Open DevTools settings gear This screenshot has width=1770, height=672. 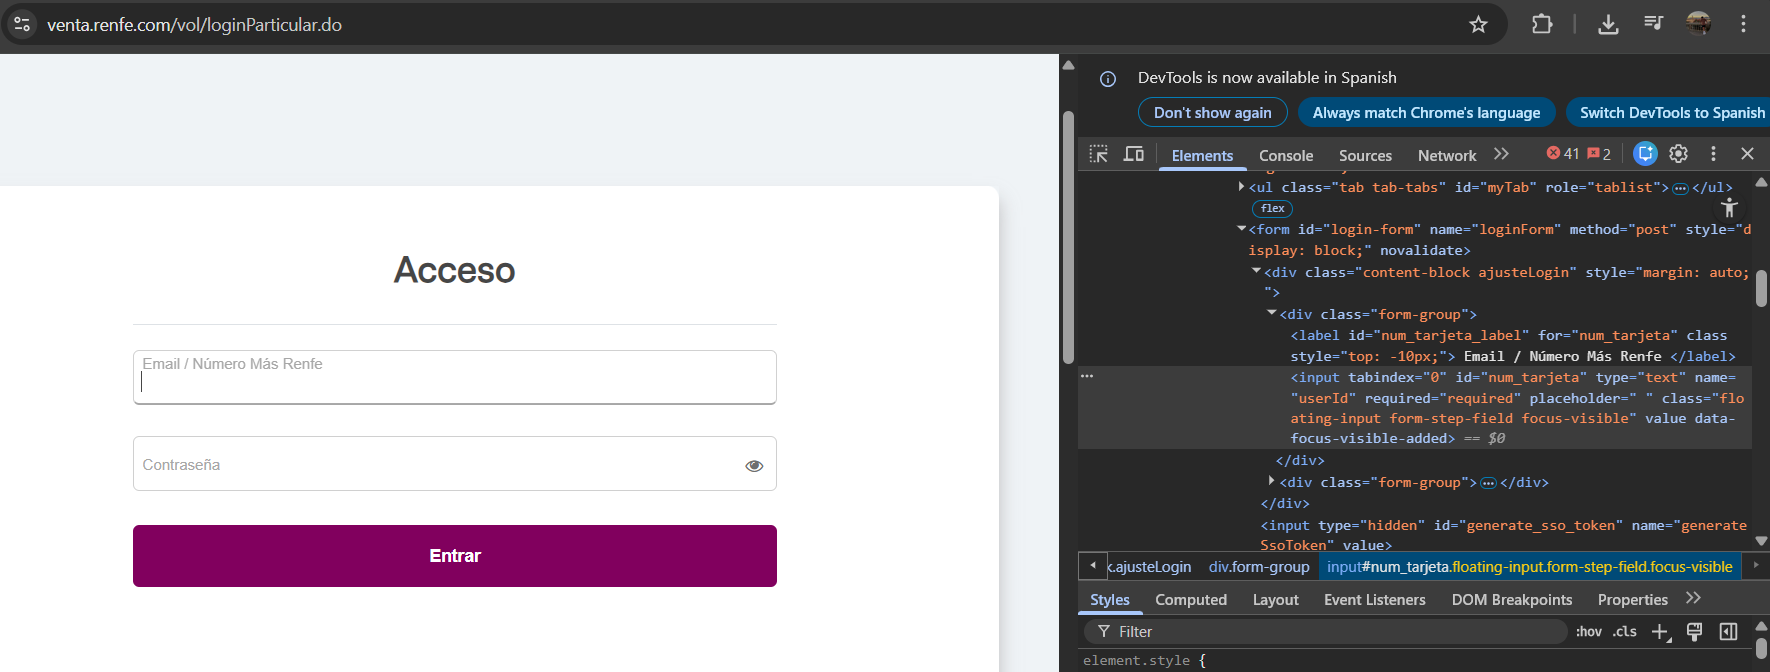pos(1679,154)
